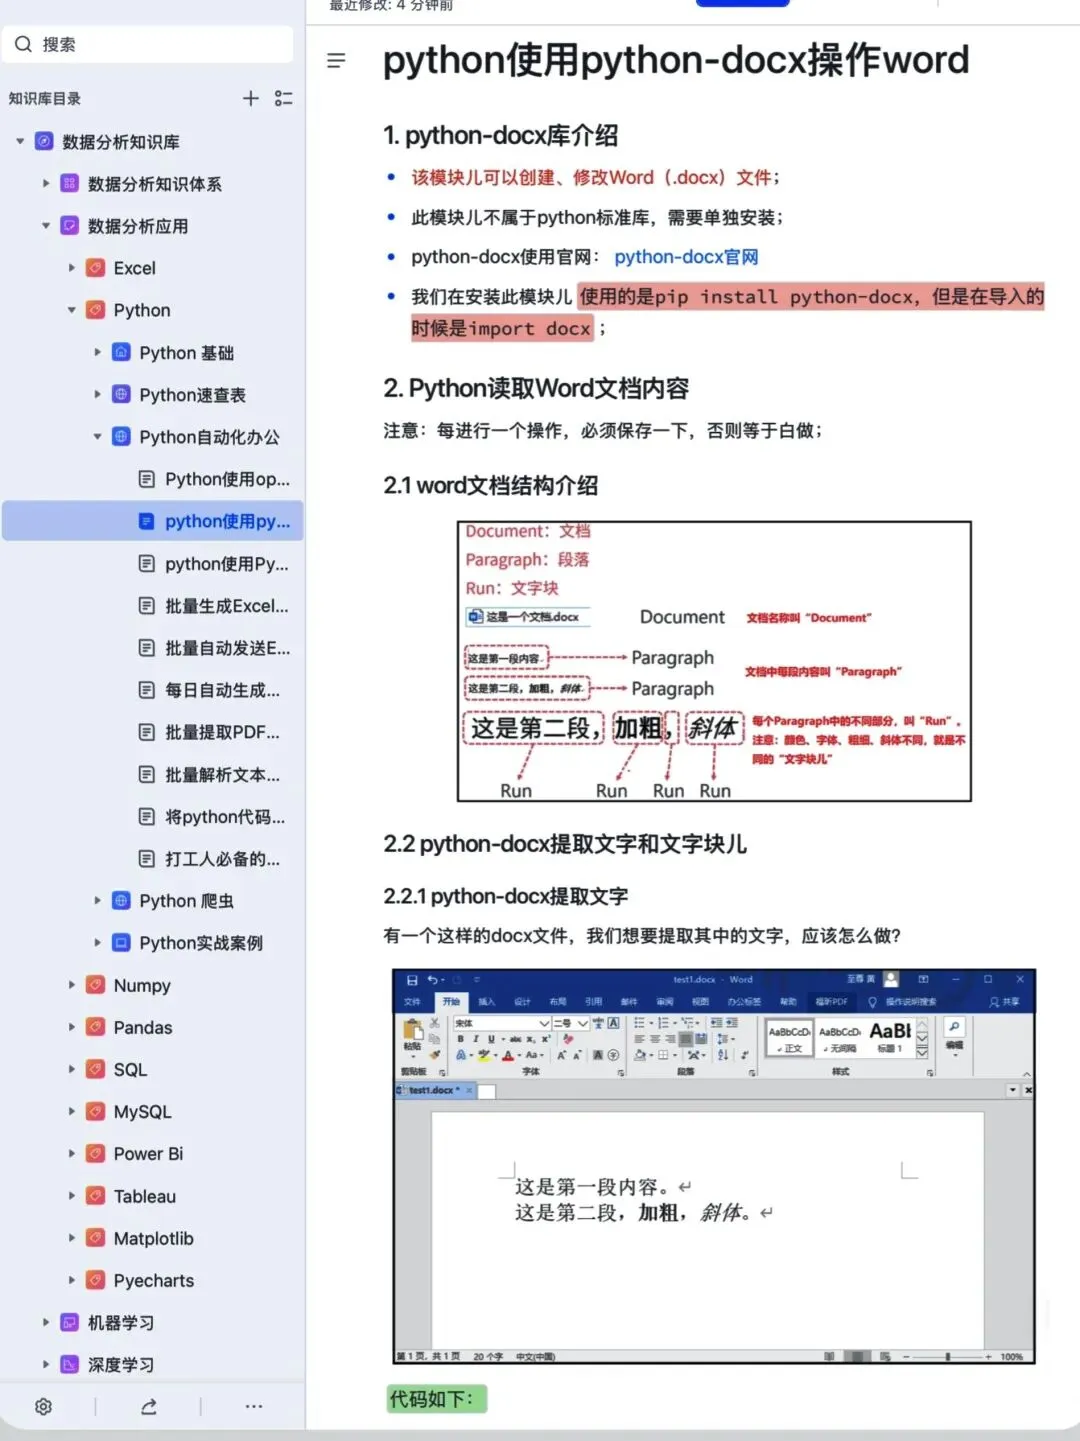This screenshot has width=1080, height=1441.
Task: Click heading 2.1 word文档结构介绍
Action: coord(490,486)
